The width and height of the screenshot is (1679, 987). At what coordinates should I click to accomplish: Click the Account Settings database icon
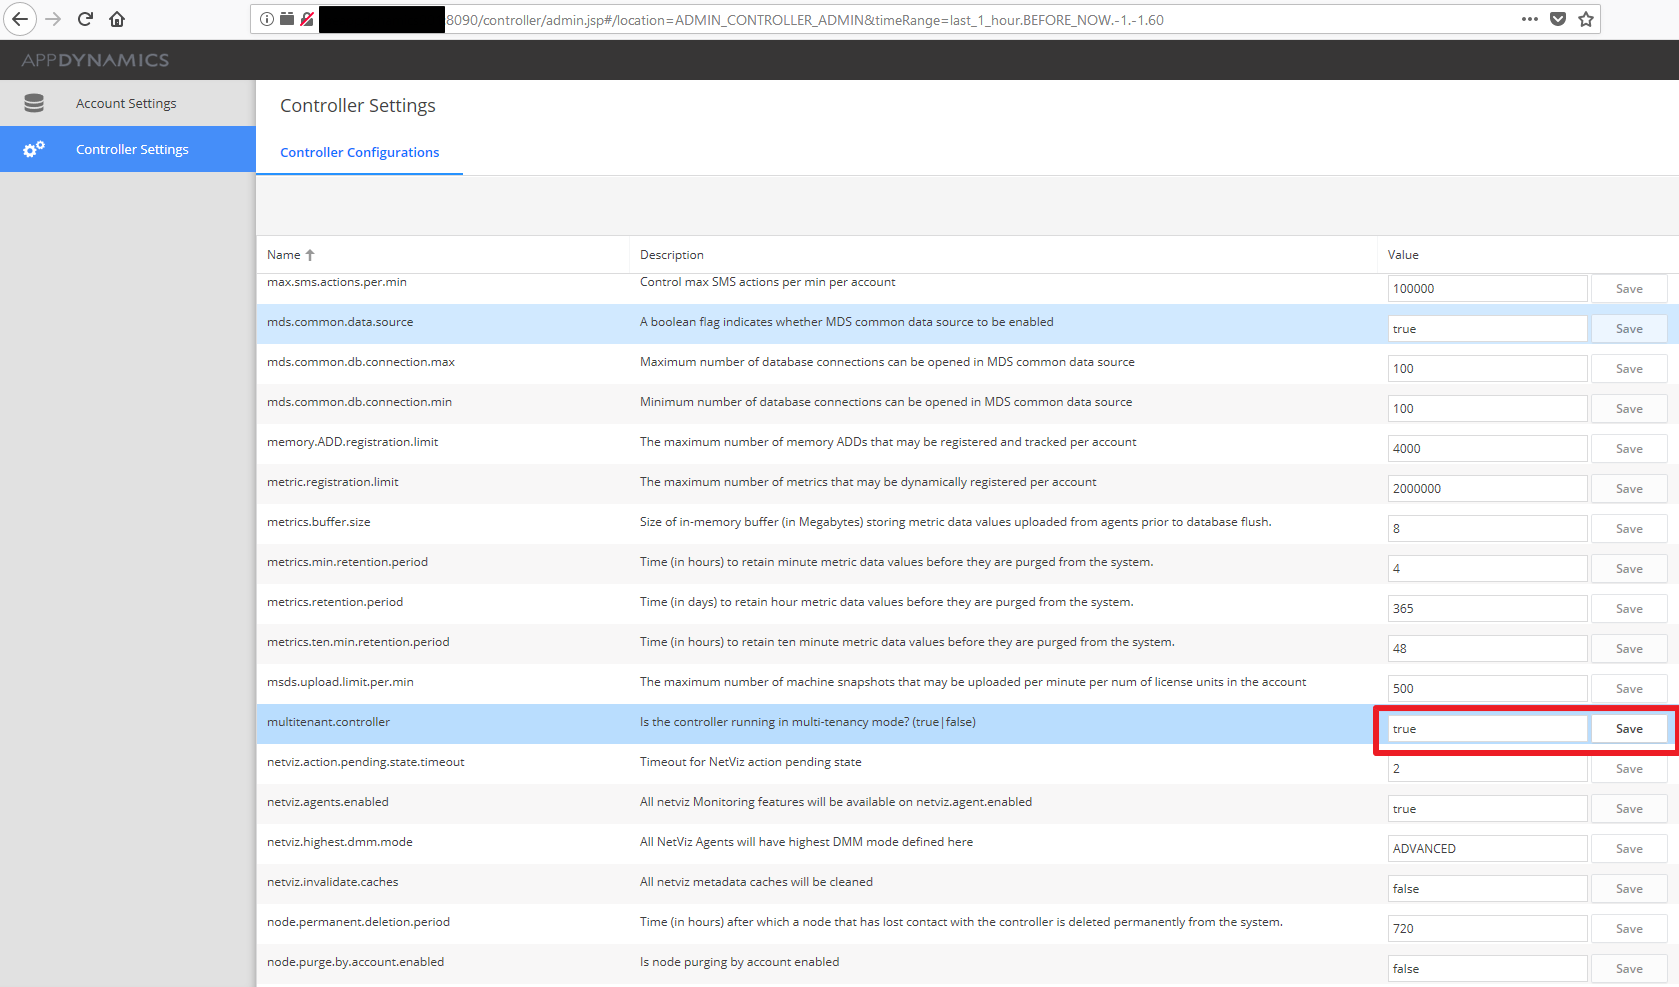pos(34,103)
